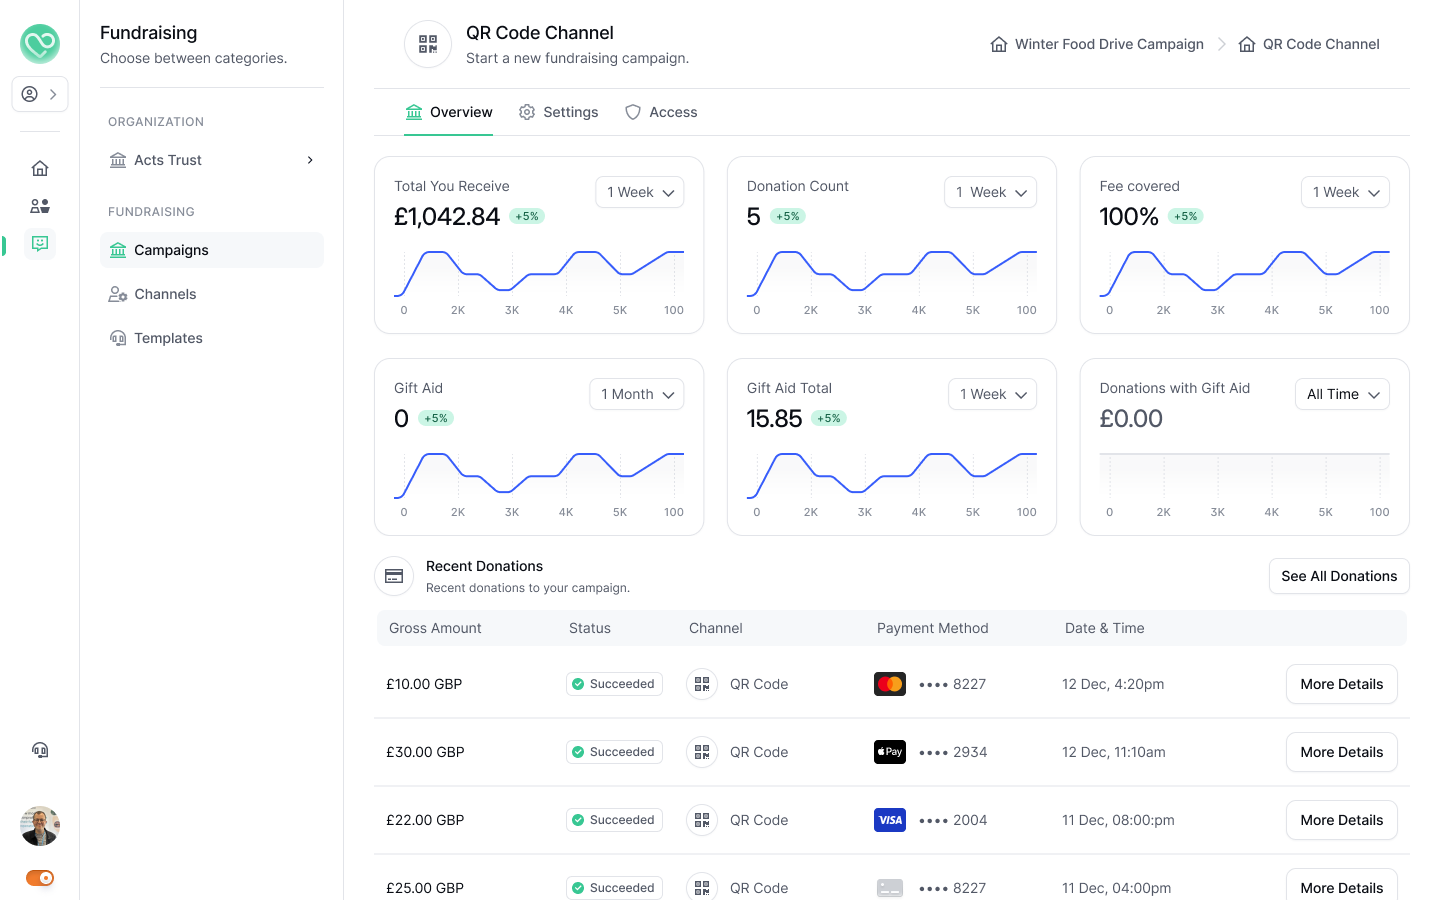Open the Total You Receive period dropdown

[x=640, y=192]
